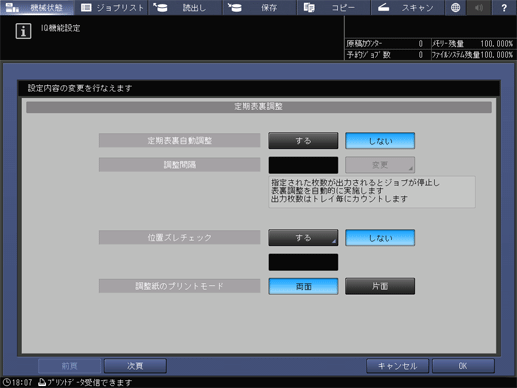Click the 位置ズレチェック label
Image resolution: width=517 pixels, height=388 pixels.
179,237
